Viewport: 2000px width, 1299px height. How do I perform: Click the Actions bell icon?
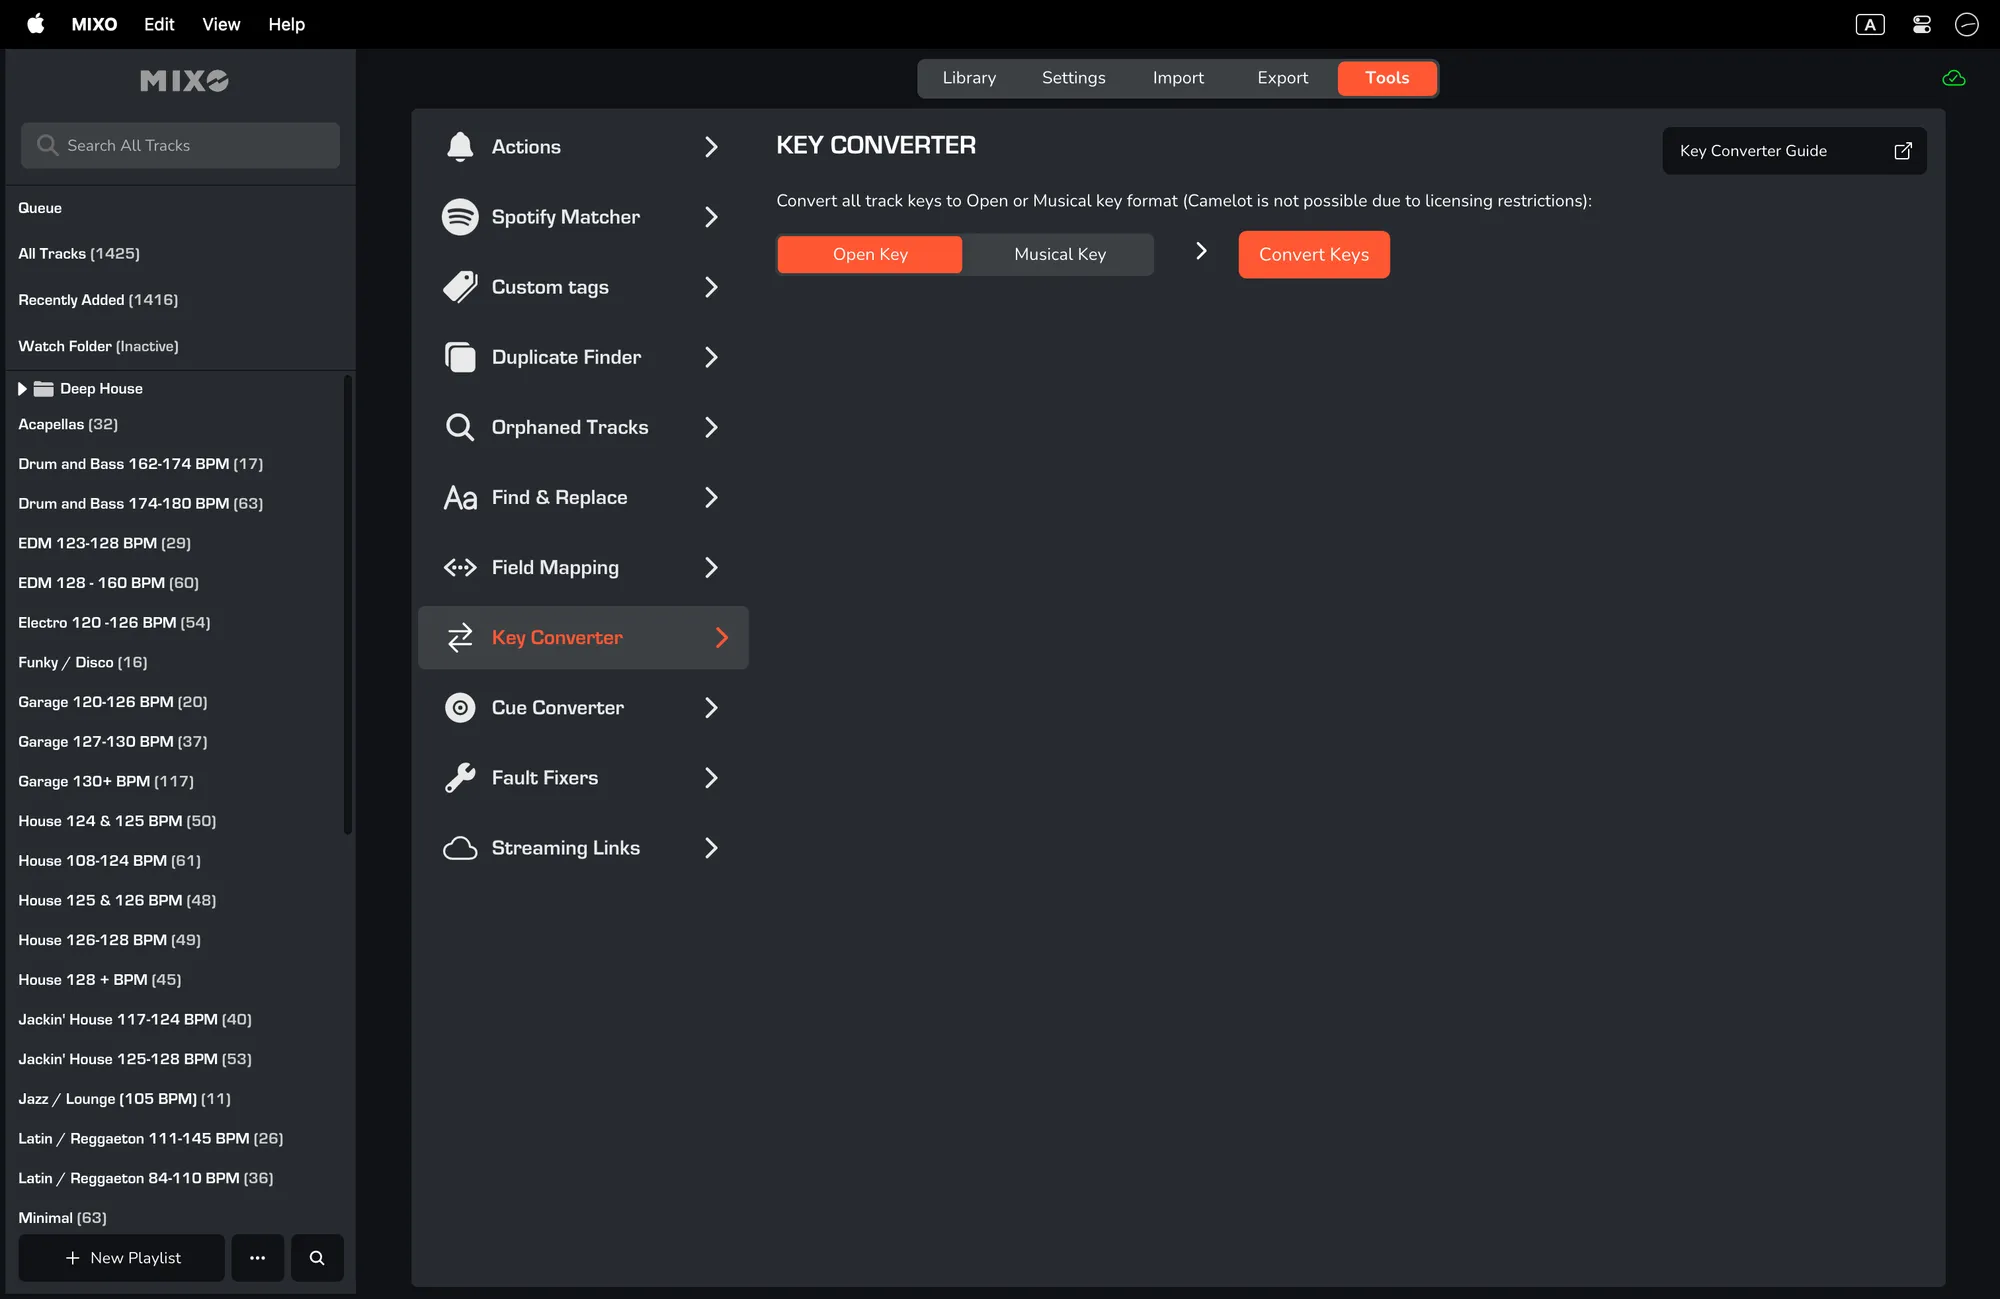(460, 147)
